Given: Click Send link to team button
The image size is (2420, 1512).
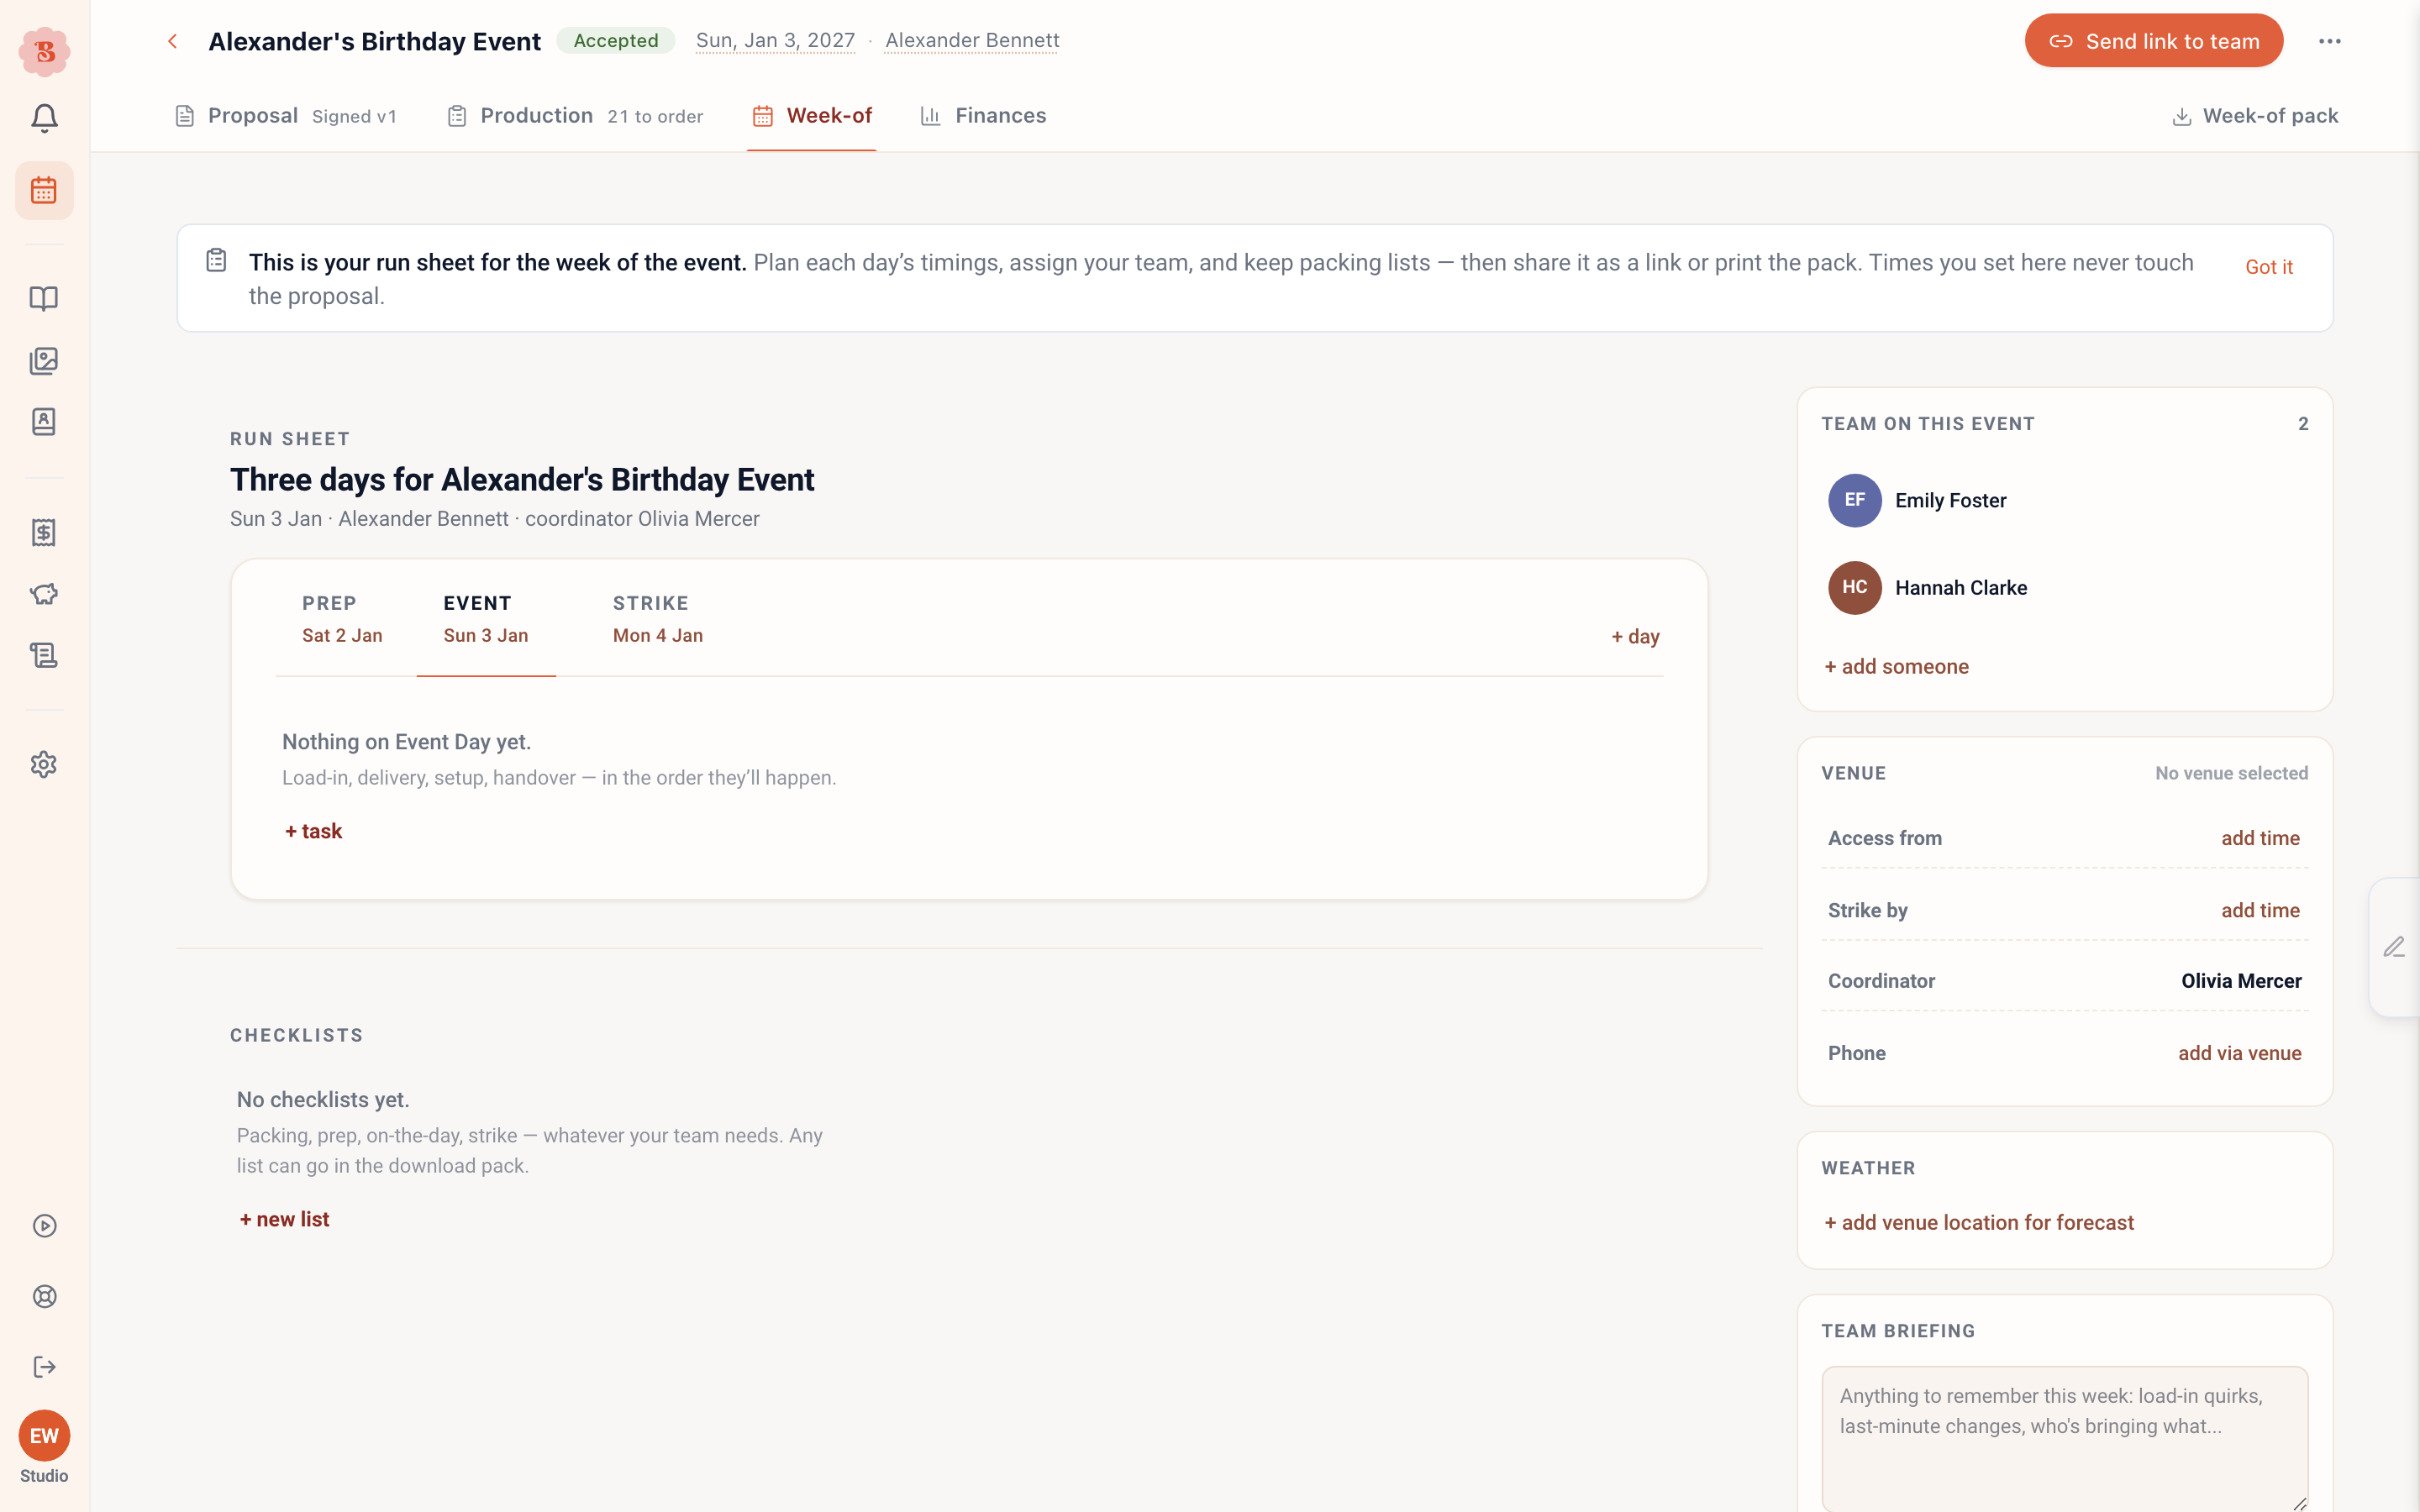Looking at the screenshot, I should tap(2154, 41).
